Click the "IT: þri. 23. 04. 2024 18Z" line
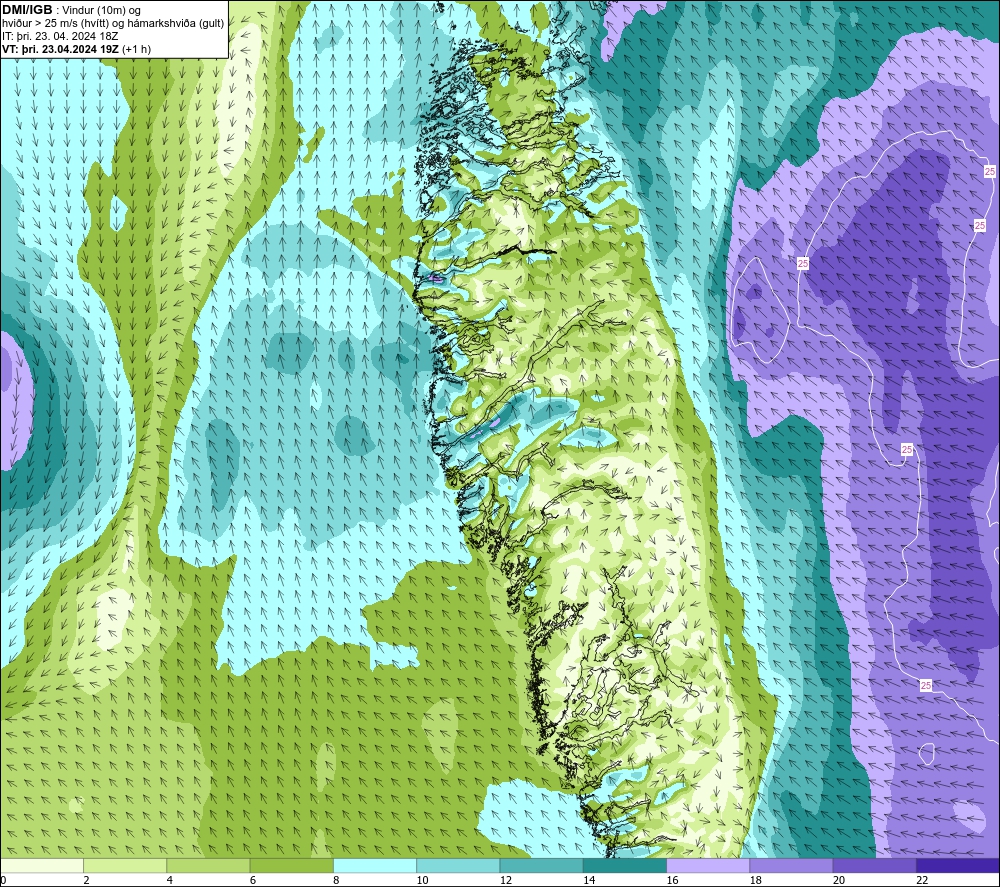 coord(60,36)
